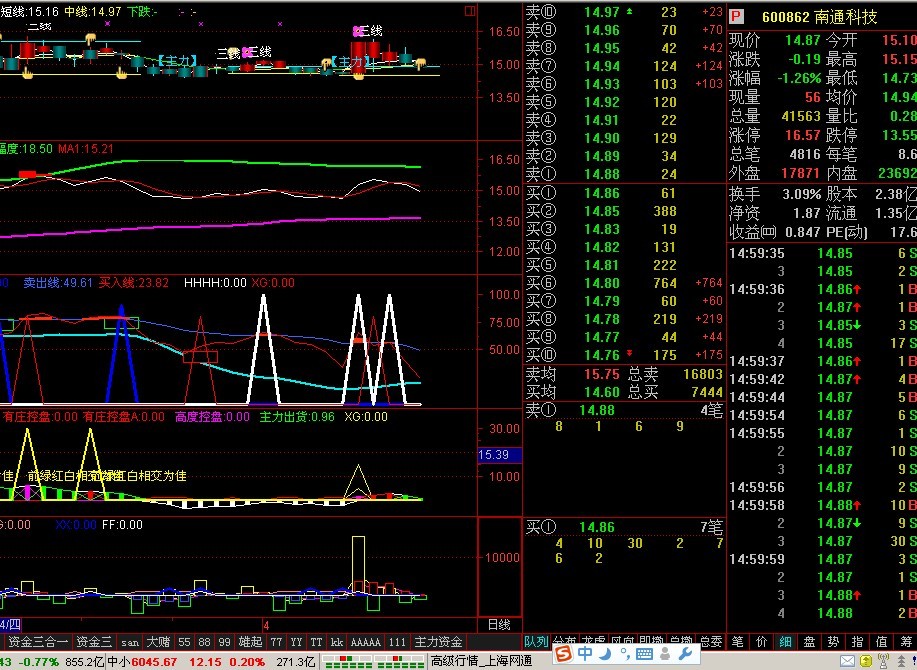
Task: Click the 换手 3.09% value
Action: point(802,194)
